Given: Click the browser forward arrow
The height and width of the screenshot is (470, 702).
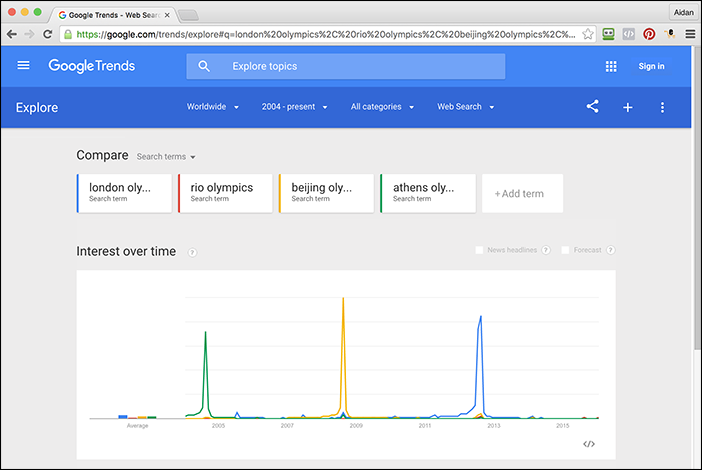Looking at the screenshot, I should point(29,34).
